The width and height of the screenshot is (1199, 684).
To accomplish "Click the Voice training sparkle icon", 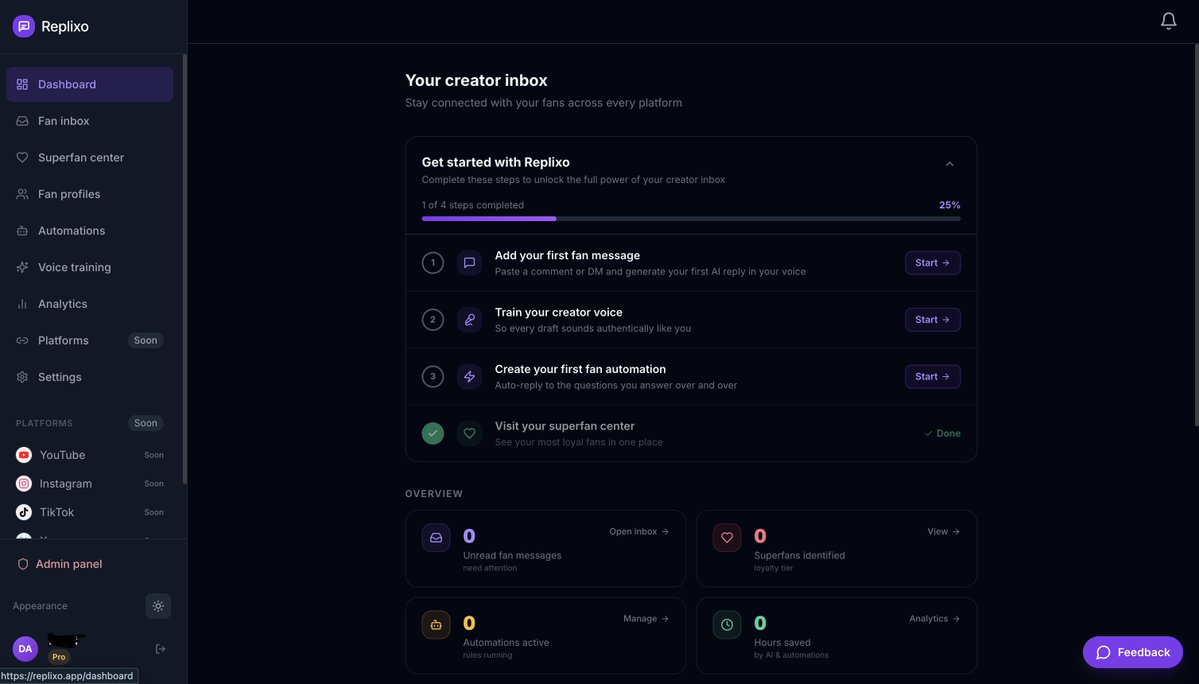I will click(x=22, y=267).
